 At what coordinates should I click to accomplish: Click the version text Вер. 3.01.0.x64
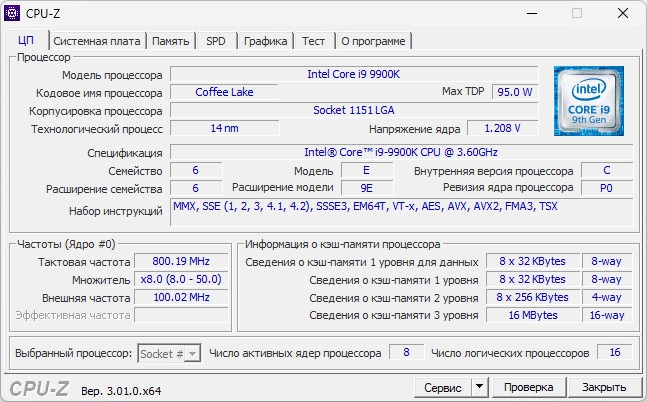point(121,391)
